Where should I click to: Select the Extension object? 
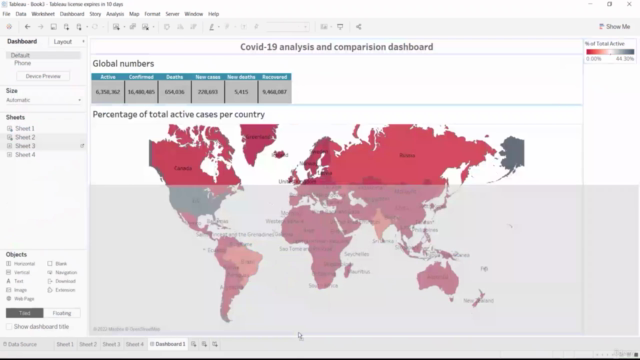coord(61,290)
